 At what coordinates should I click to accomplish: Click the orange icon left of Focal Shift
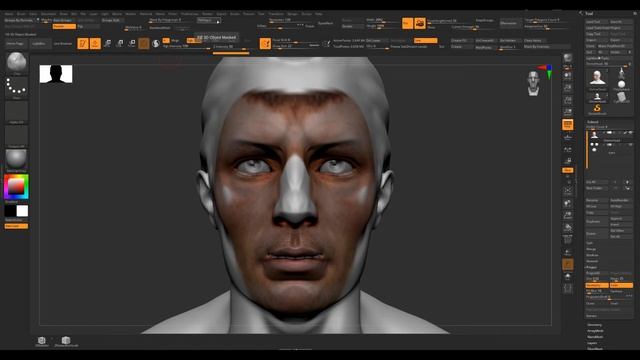(265, 43)
